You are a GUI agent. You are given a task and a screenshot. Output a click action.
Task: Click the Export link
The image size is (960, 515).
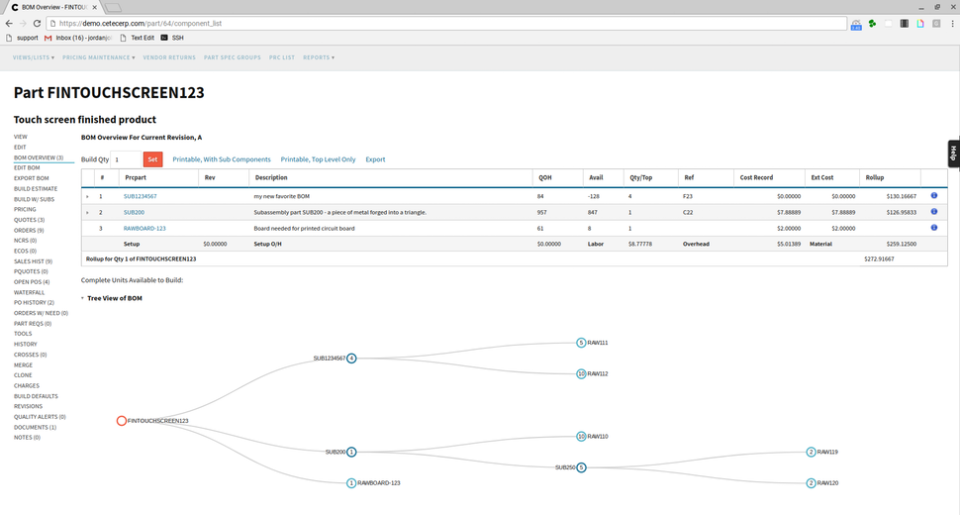375,159
